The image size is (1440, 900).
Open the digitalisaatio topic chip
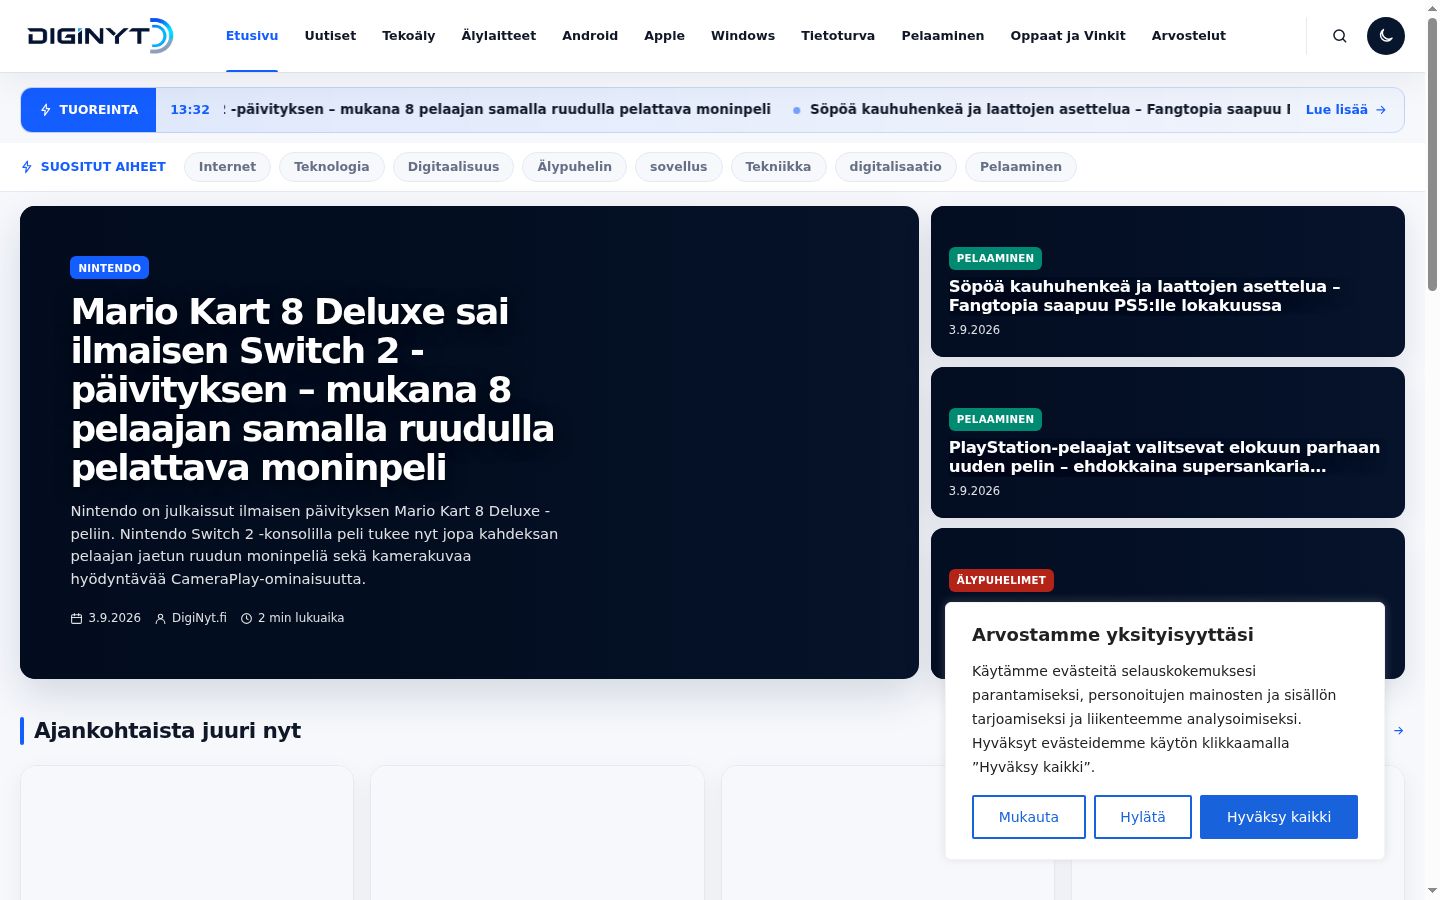point(895,167)
